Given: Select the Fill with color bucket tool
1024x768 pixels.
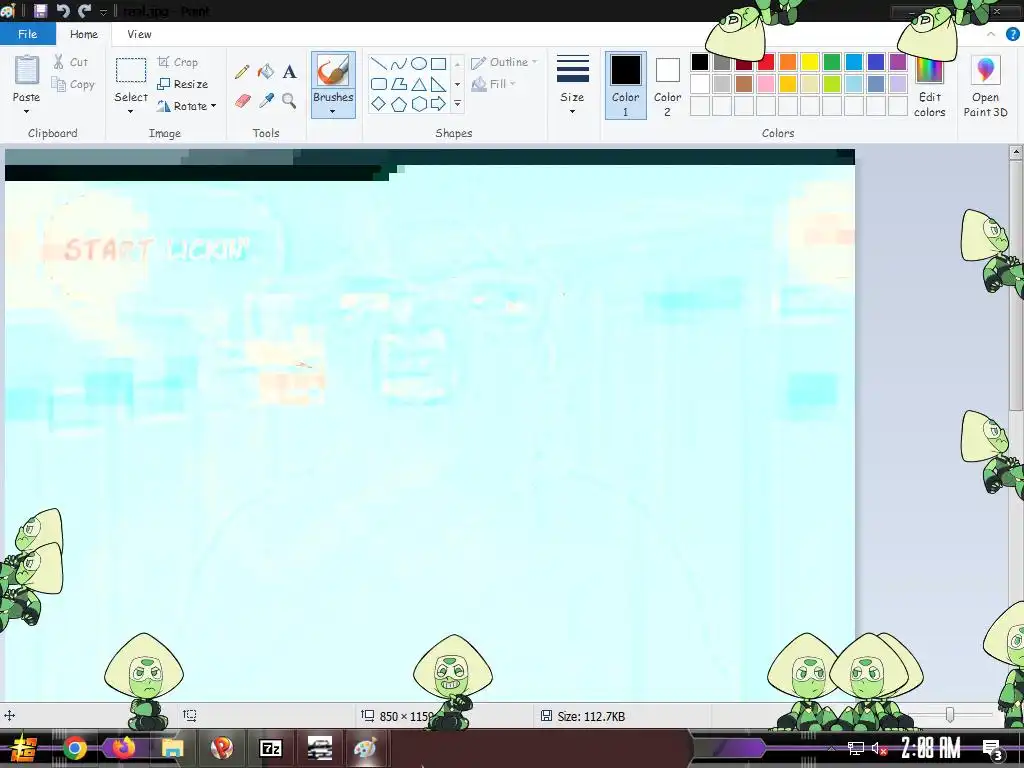Looking at the screenshot, I should [265, 71].
